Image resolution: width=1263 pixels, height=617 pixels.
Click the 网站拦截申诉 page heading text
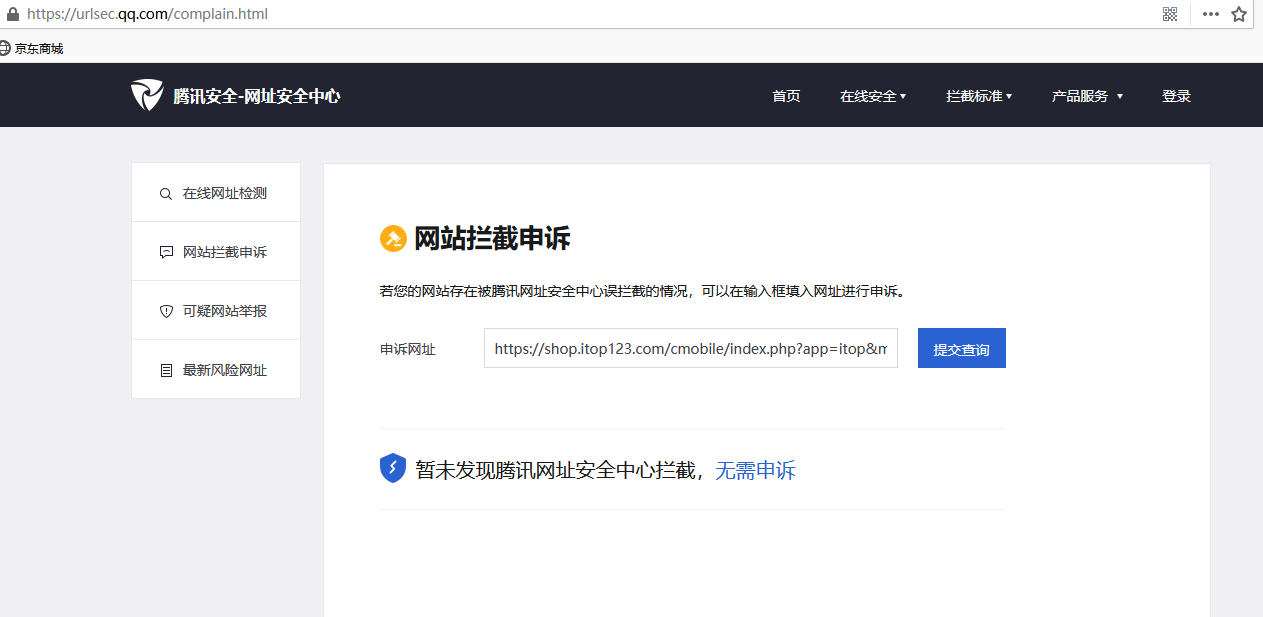492,239
